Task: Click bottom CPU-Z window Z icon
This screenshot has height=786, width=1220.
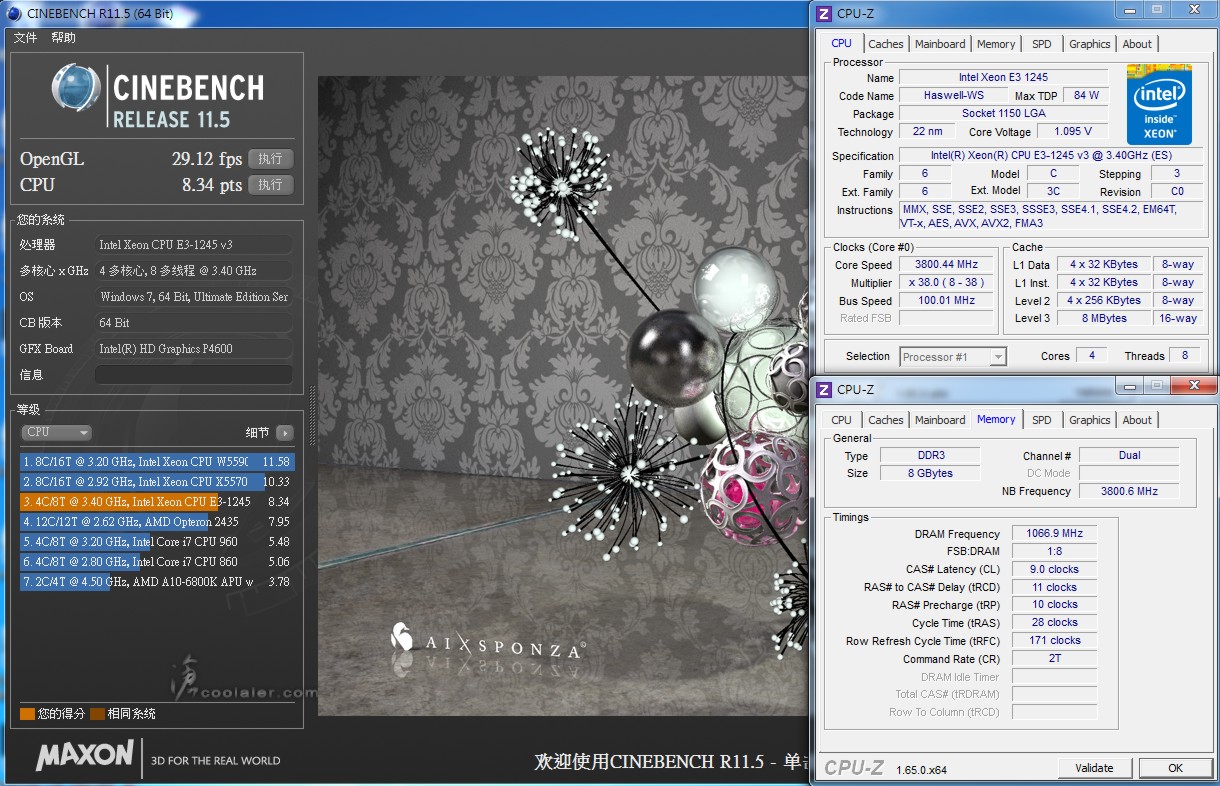Action: [824, 389]
